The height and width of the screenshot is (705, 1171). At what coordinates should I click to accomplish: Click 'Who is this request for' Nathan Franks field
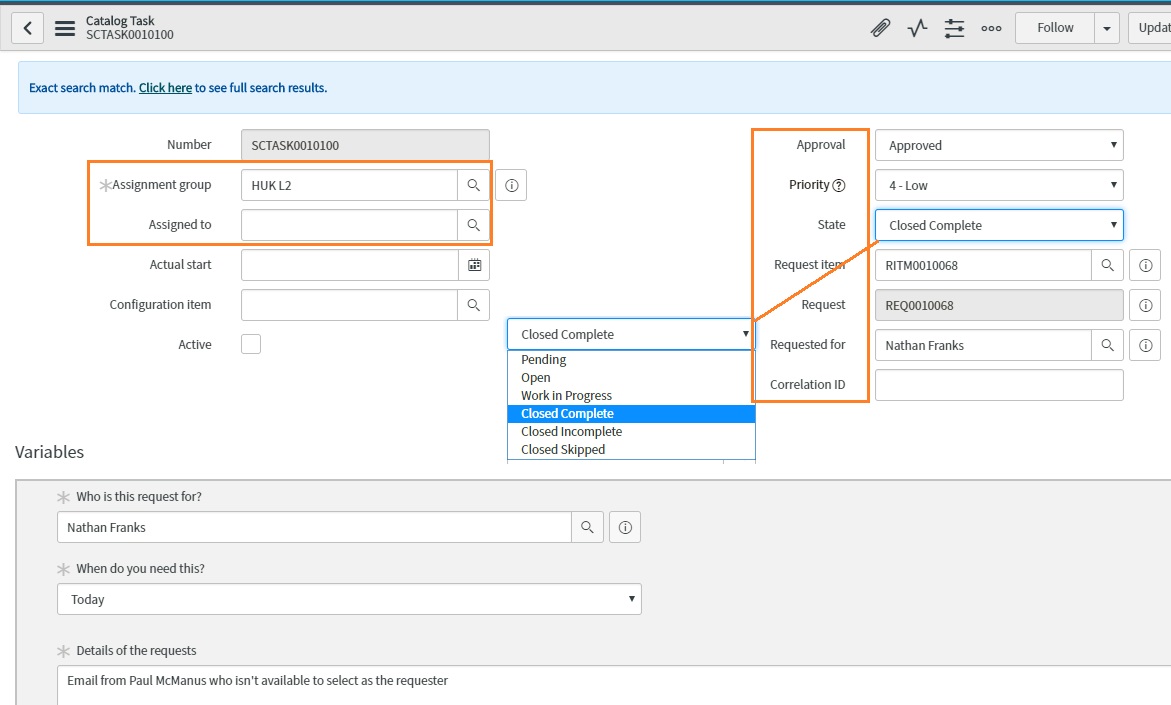click(x=314, y=527)
